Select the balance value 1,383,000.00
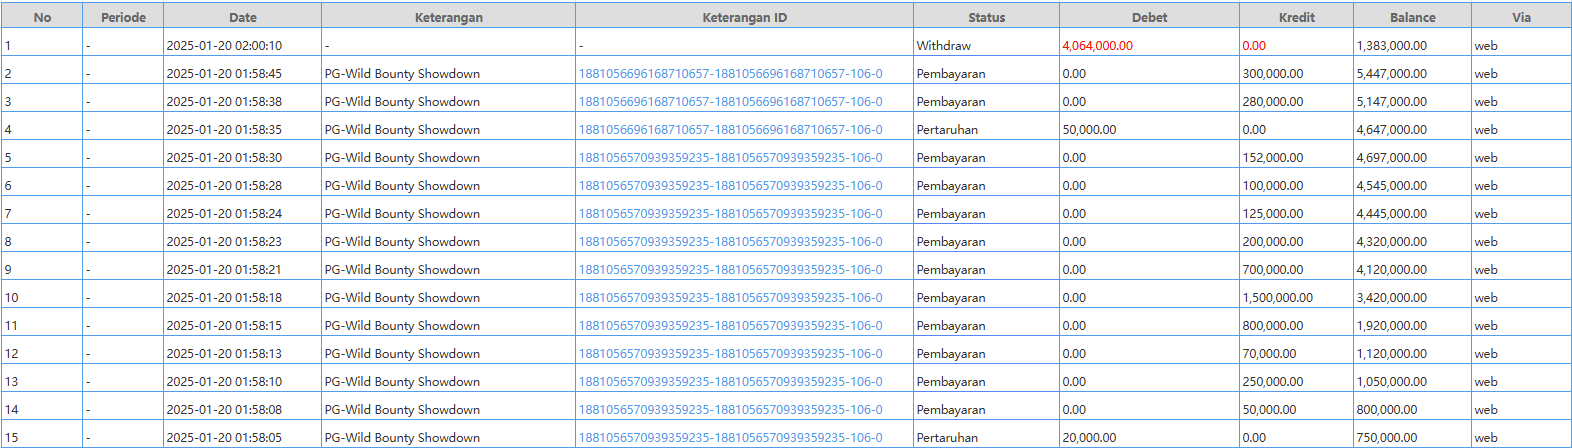Image resolution: width=1572 pixels, height=448 pixels. tap(1392, 46)
